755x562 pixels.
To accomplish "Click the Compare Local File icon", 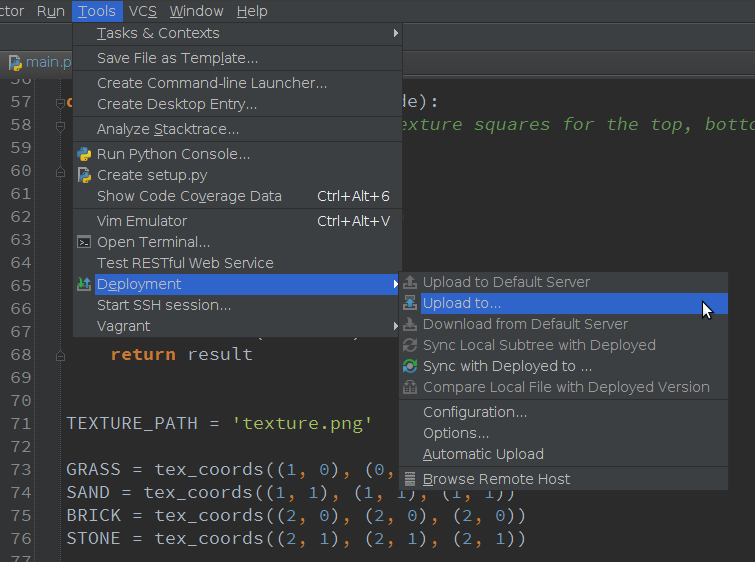I will 410,387.
